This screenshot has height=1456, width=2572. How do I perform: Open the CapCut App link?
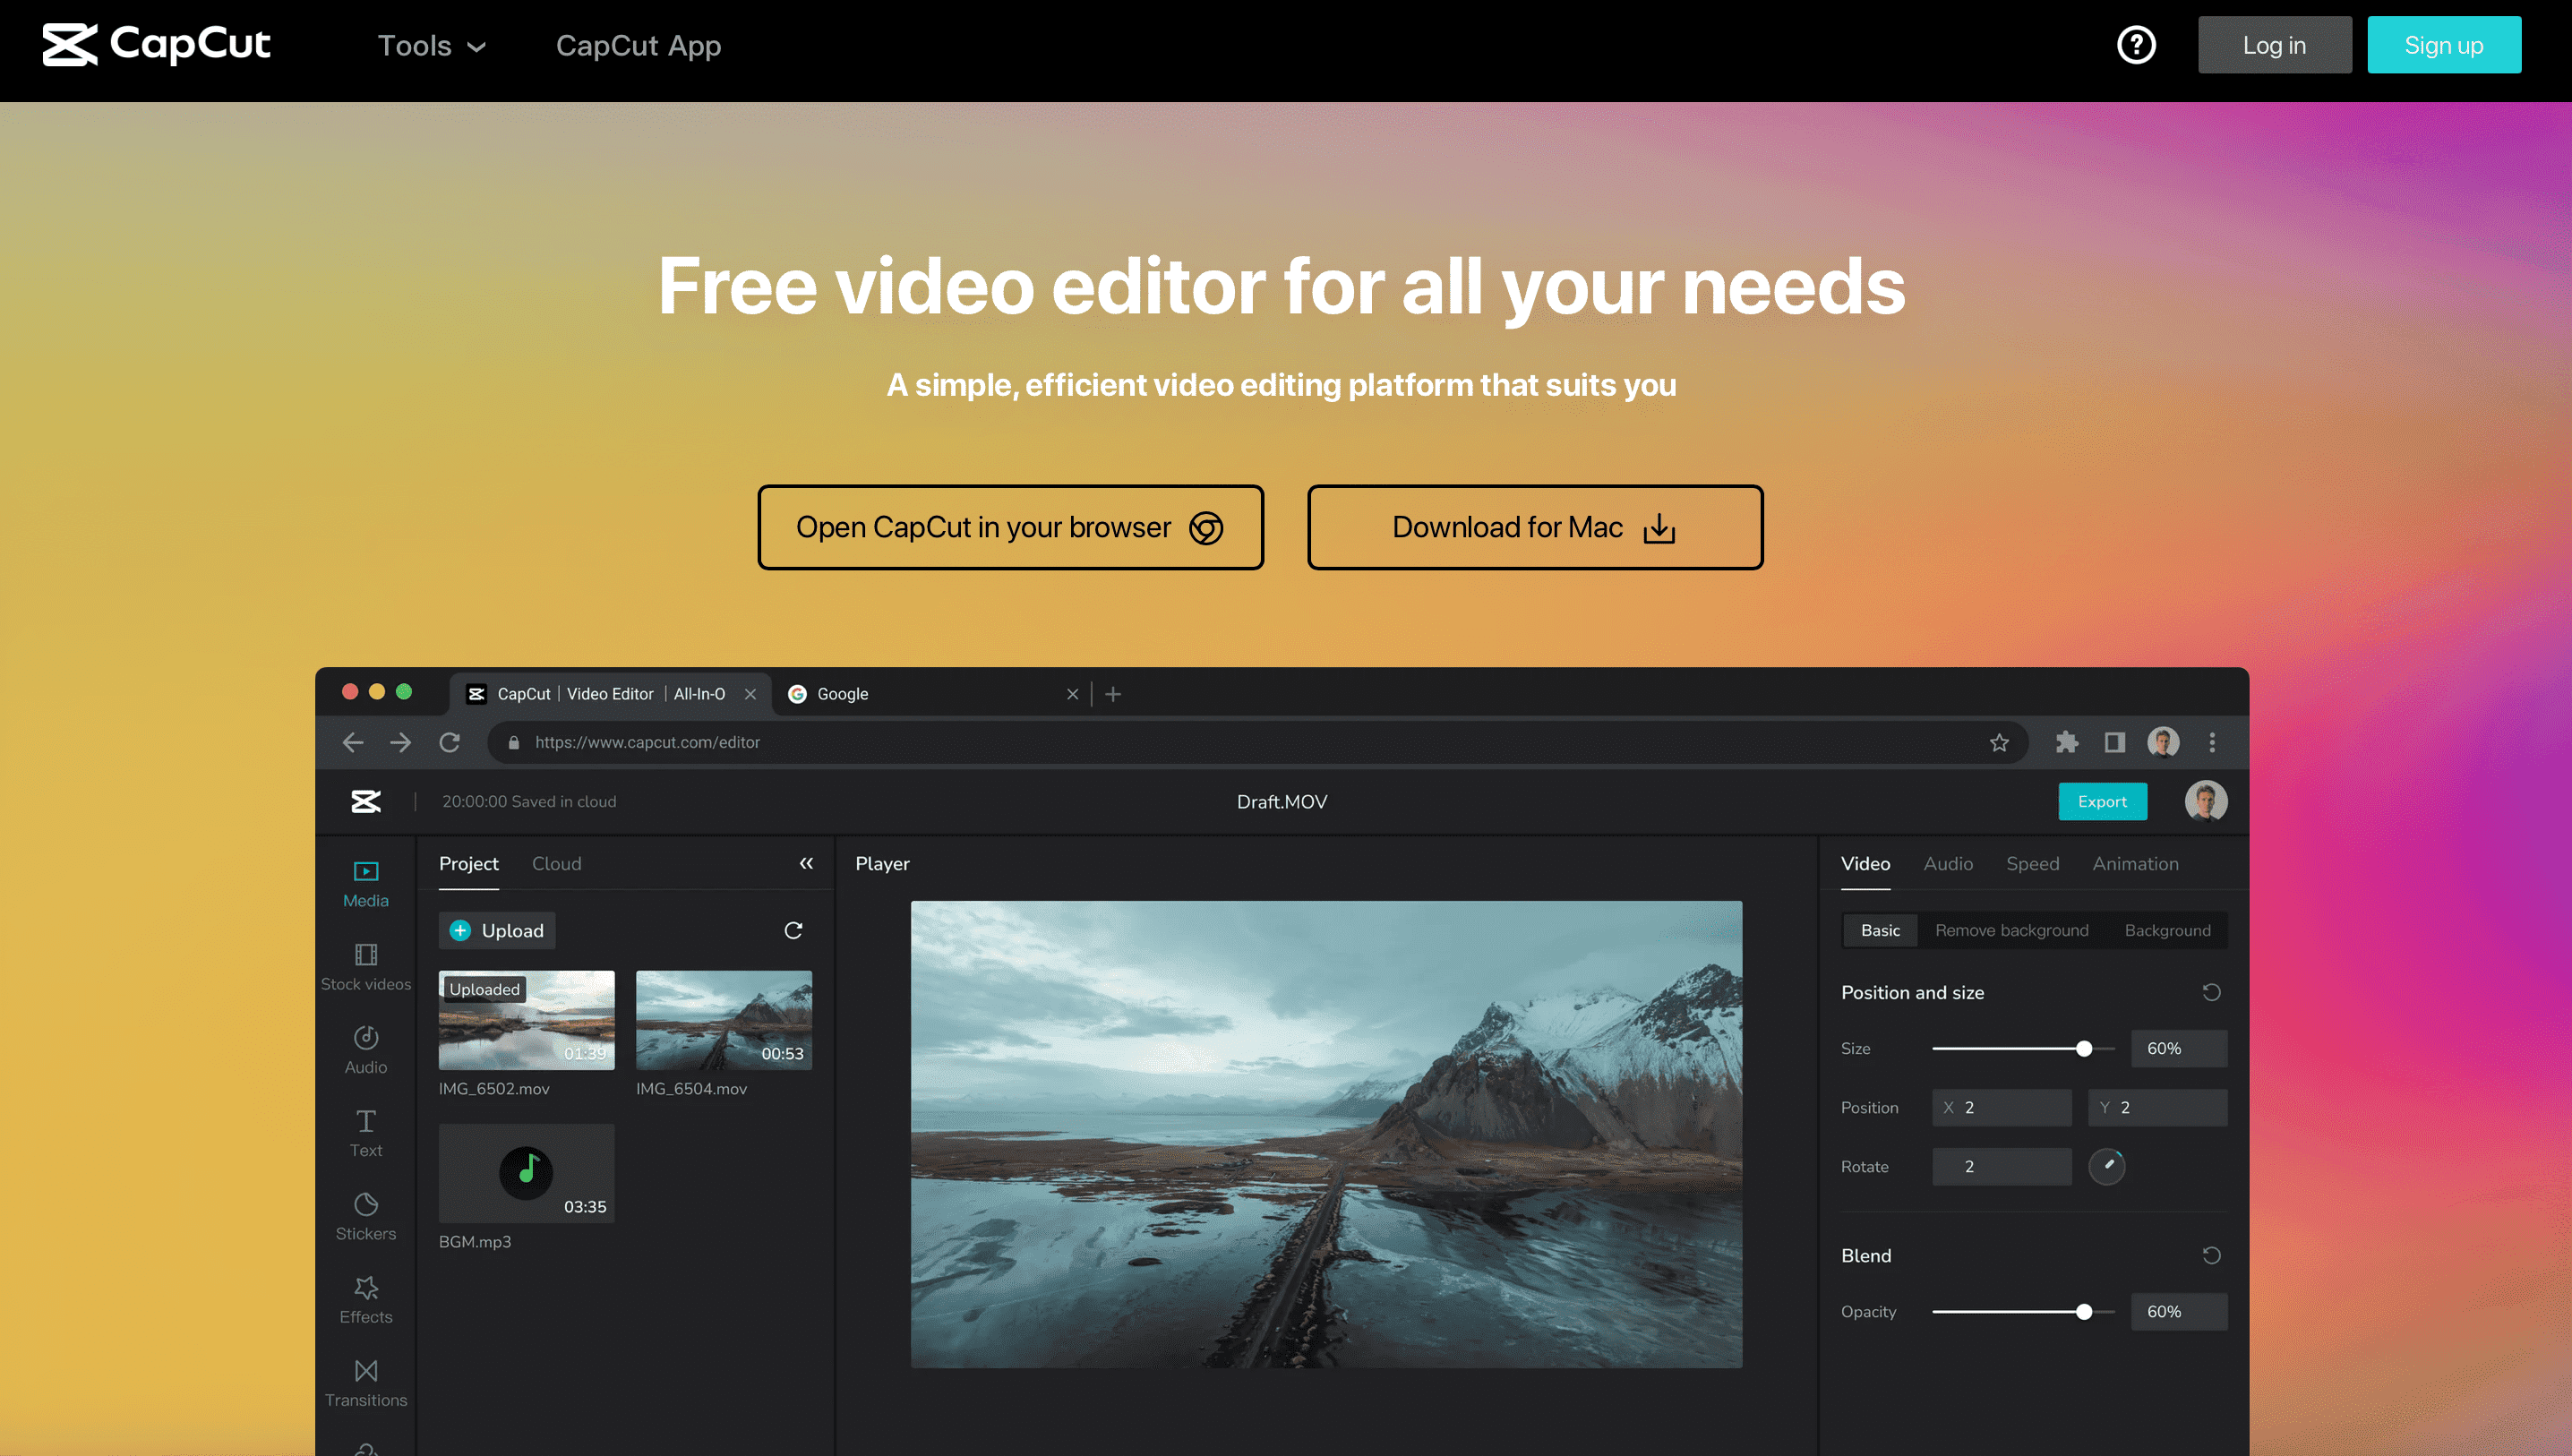click(x=638, y=45)
